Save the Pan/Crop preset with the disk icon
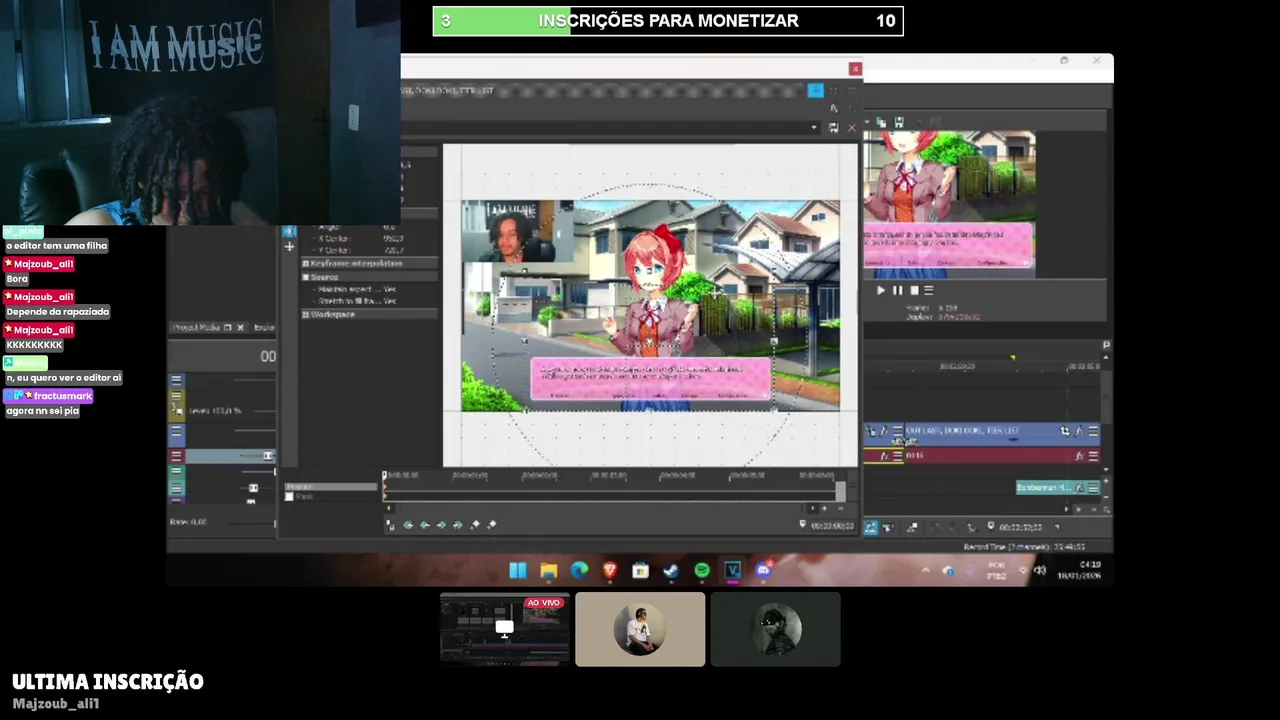1280x720 pixels. pos(834,127)
